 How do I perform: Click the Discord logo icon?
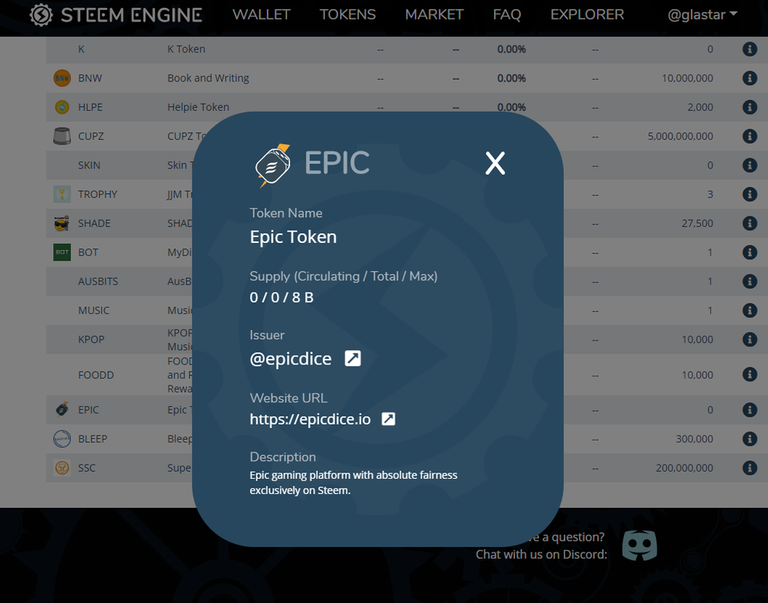[640, 545]
